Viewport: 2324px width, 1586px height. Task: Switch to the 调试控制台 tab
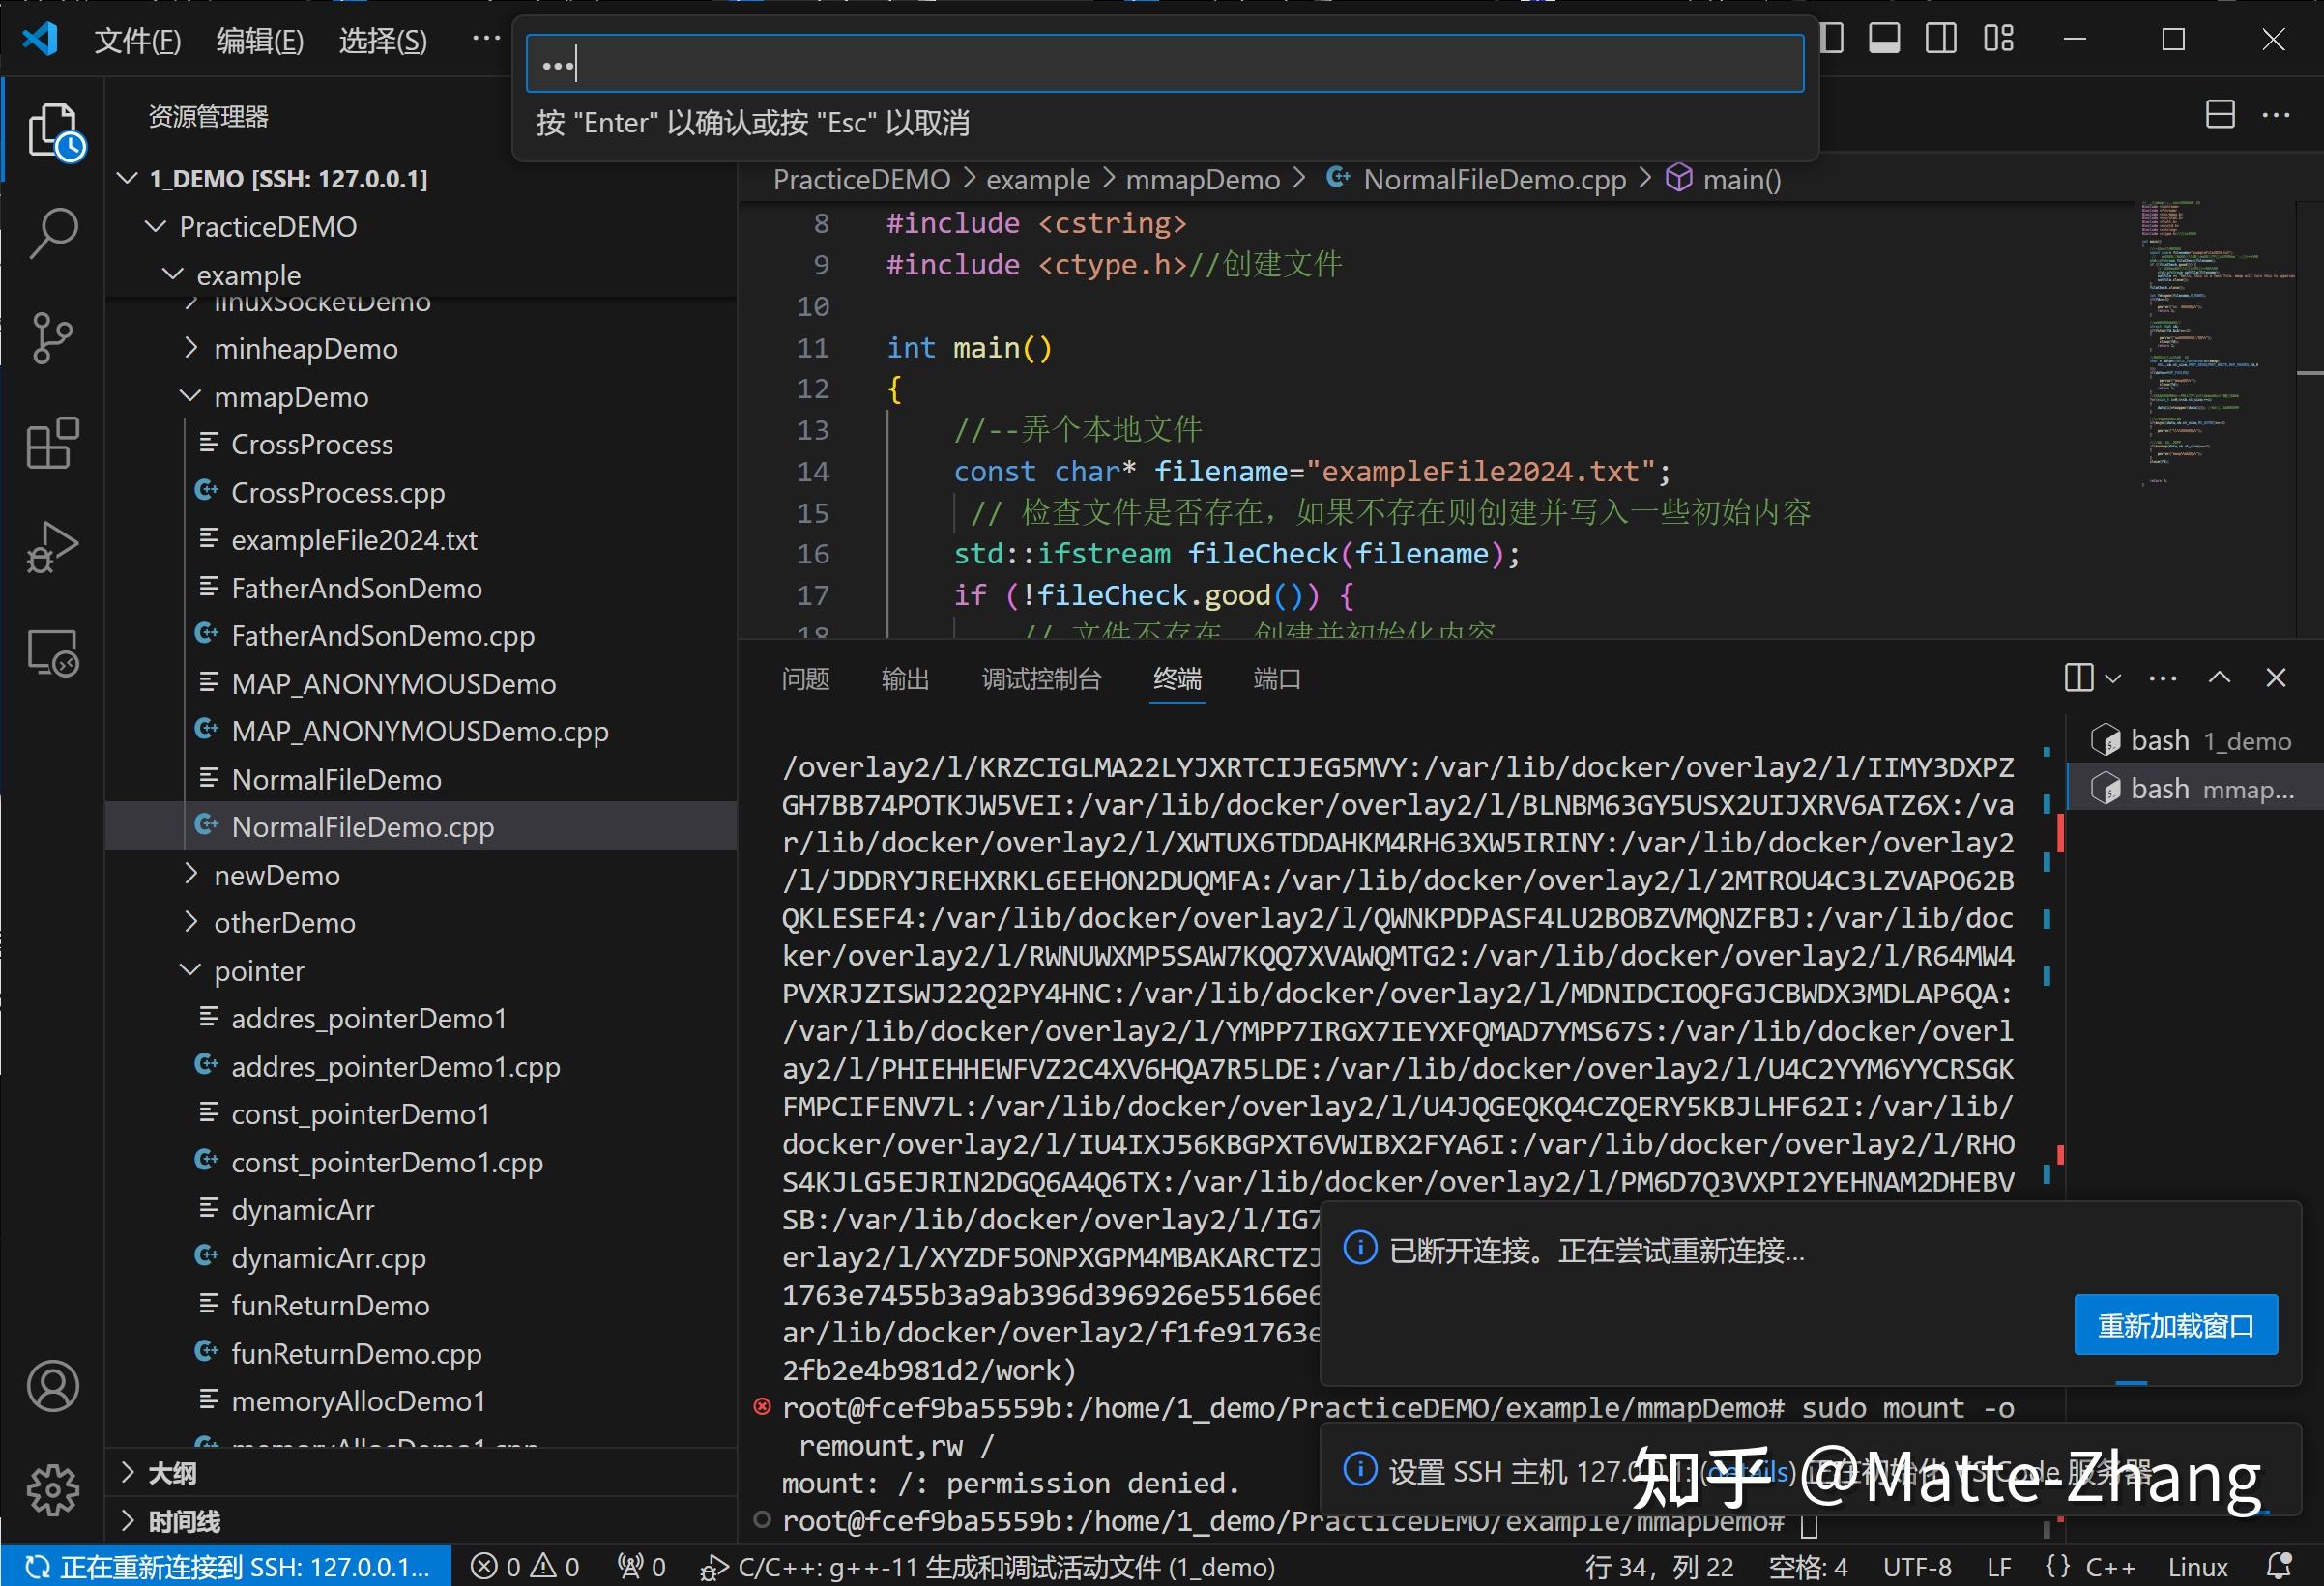click(1041, 680)
